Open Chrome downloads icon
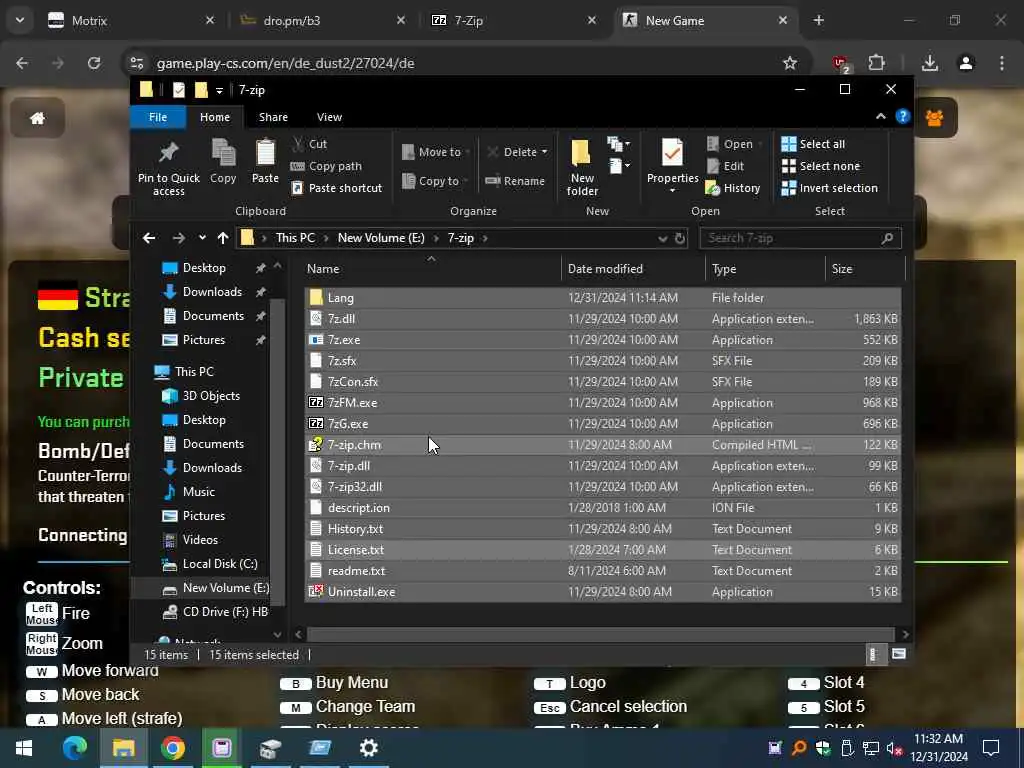 click(930, 63)
